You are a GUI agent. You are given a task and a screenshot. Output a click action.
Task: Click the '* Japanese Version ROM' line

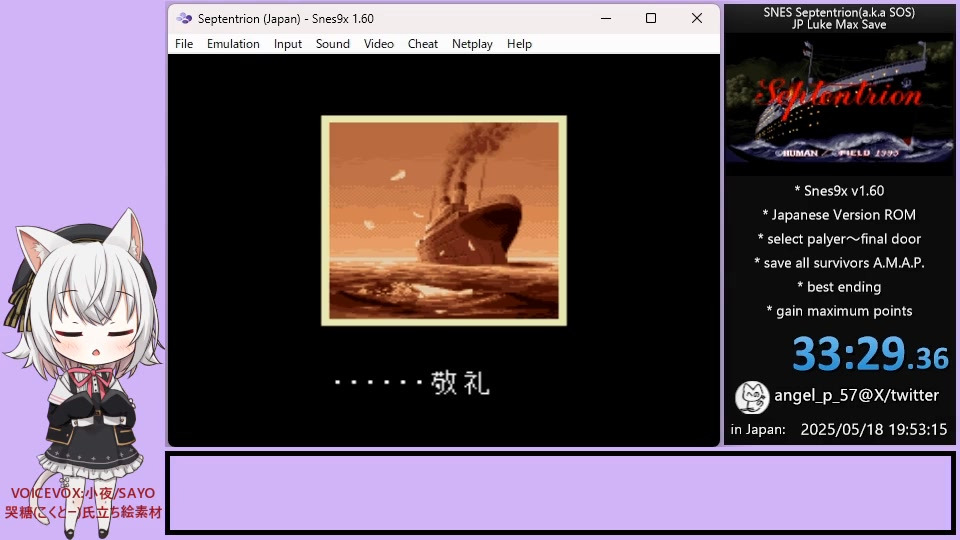click(x=839, y=215)
